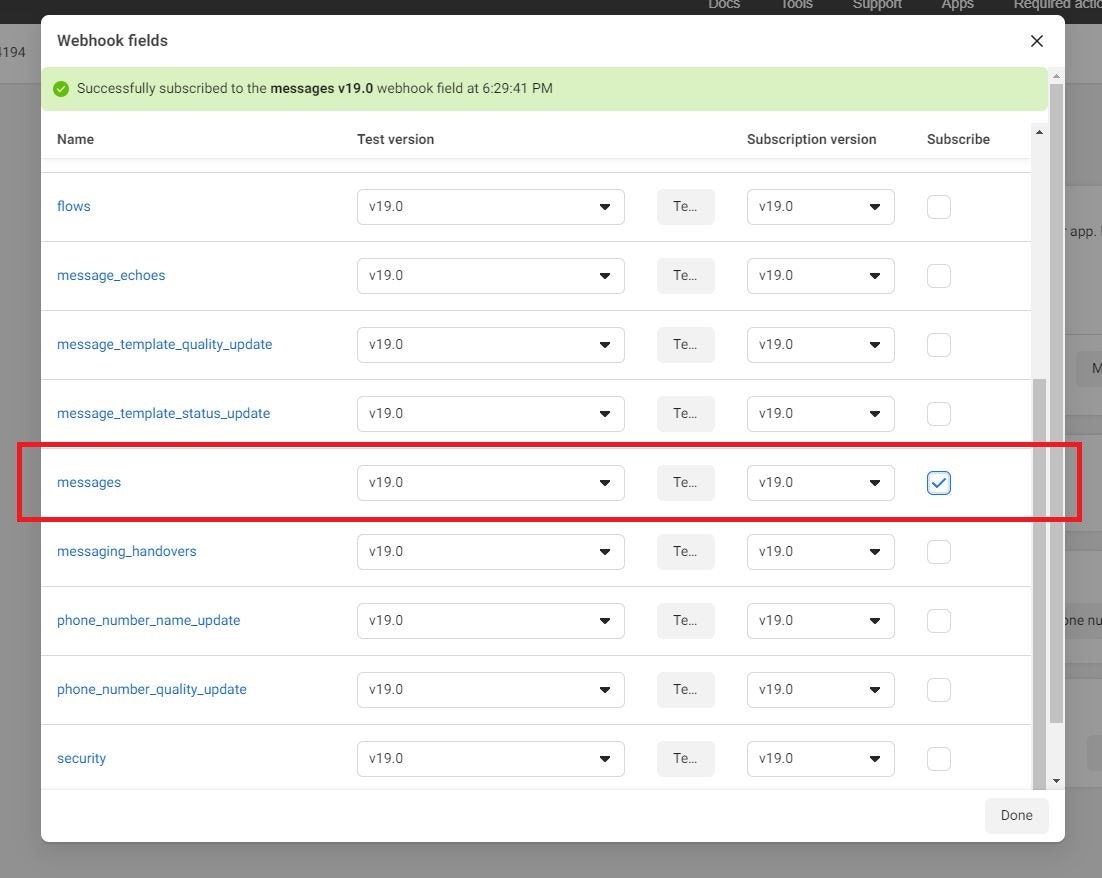Click the dialog scrollbar down arrow
Screen dimensions: 1102x878
[1056, 781]
